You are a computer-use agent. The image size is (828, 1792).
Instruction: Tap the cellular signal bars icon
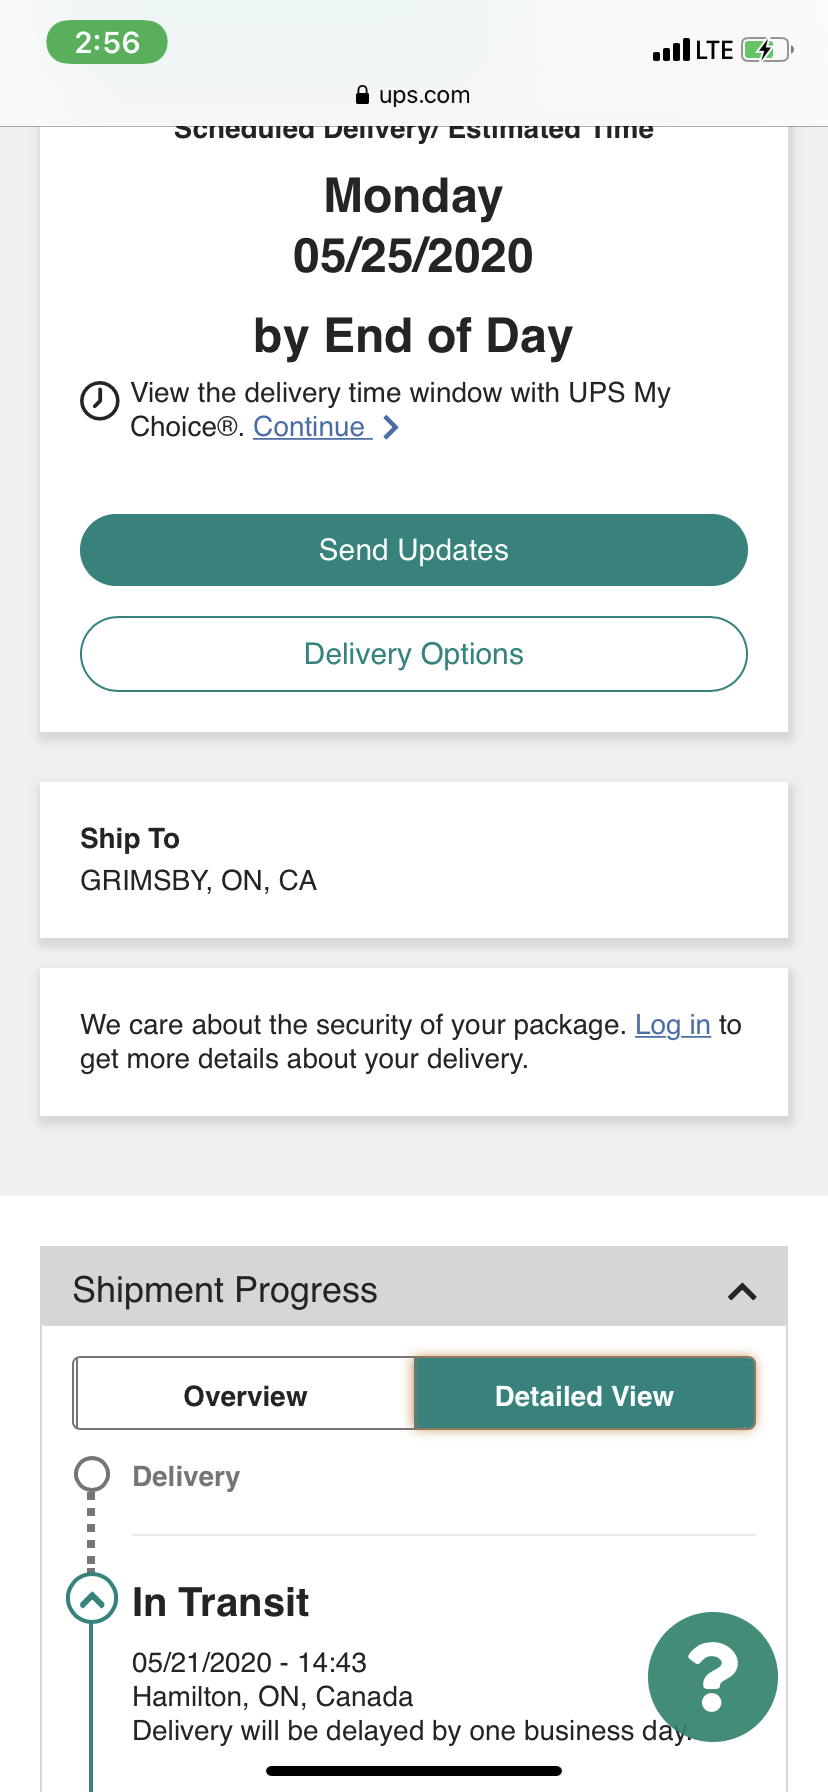coord(671,50)
